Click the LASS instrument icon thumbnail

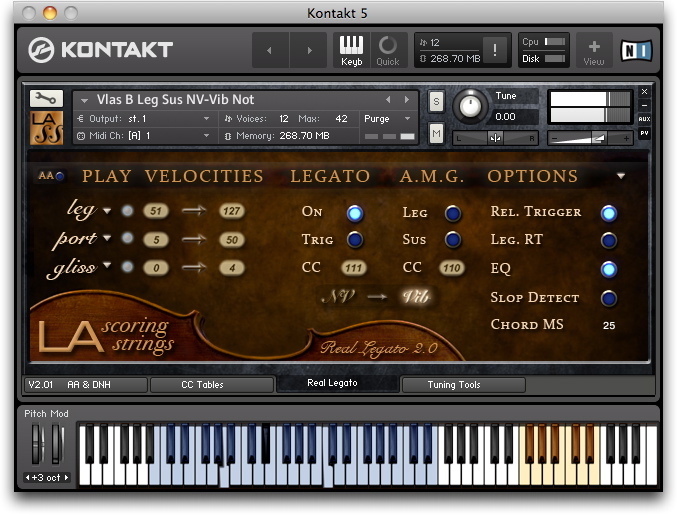click(x=46, y=128)
